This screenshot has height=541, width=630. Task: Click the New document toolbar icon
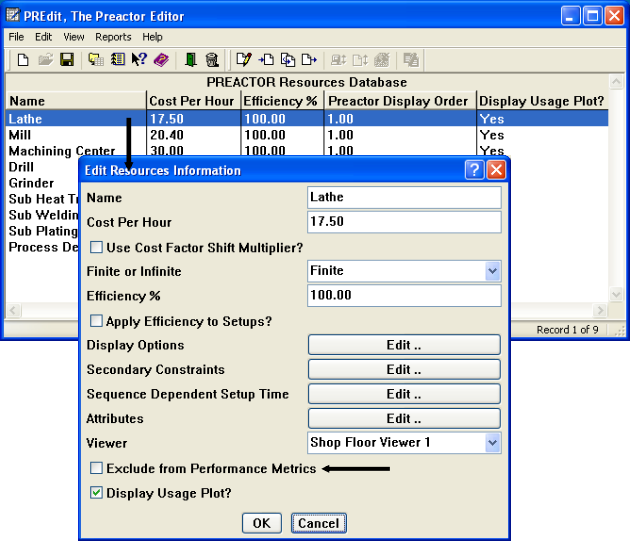coord(23,60)
